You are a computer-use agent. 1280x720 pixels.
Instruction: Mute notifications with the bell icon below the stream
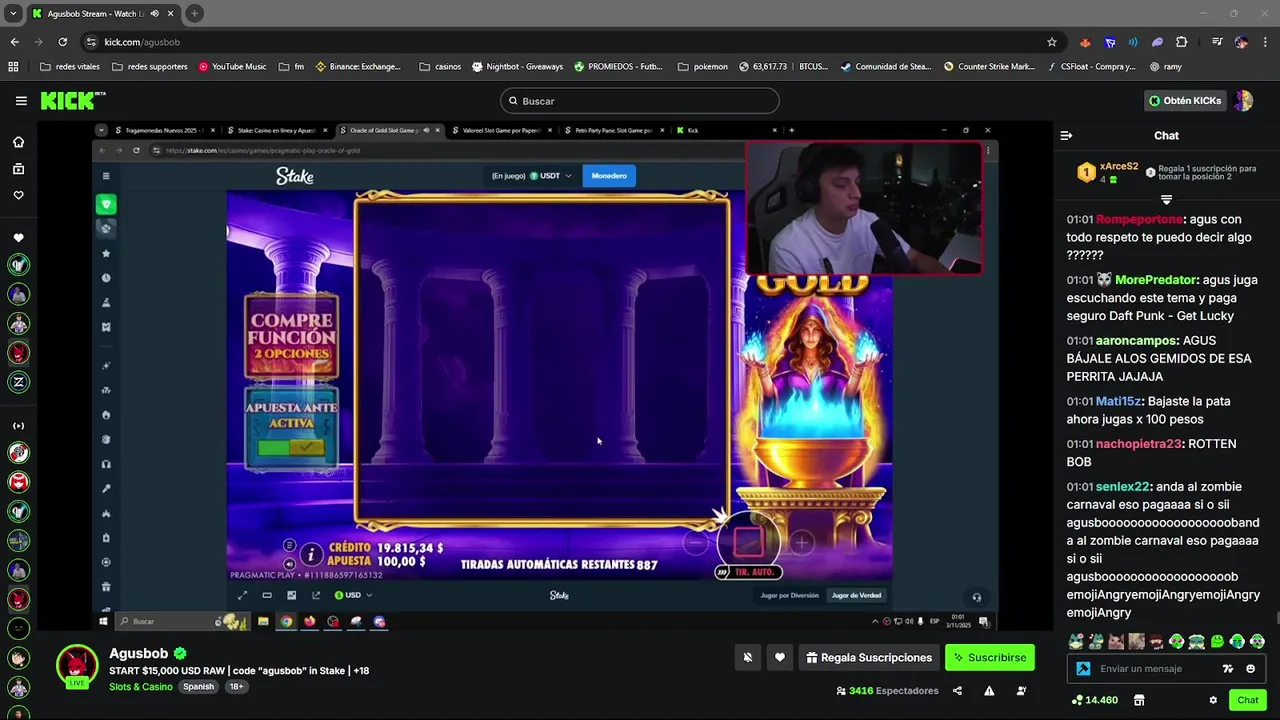[747, 657]
